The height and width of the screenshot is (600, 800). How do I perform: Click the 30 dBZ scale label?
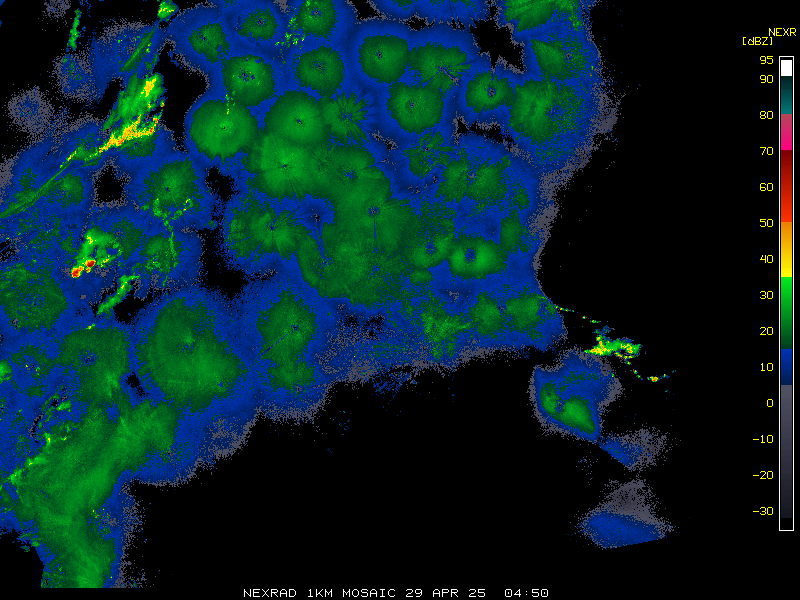766,295
